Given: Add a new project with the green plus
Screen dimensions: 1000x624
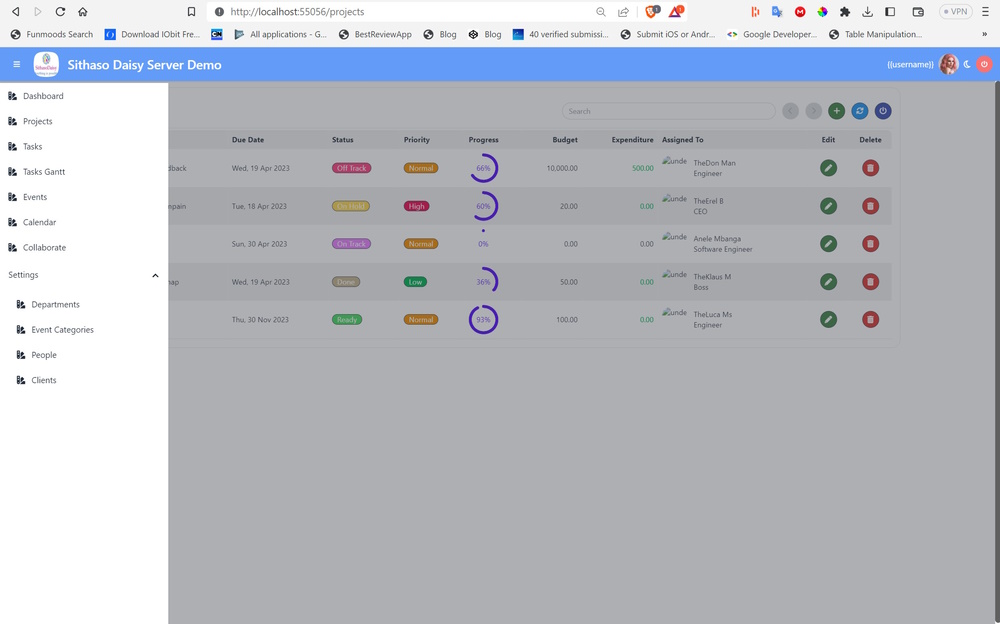Looking at the screenshot, I should (836, 111).
